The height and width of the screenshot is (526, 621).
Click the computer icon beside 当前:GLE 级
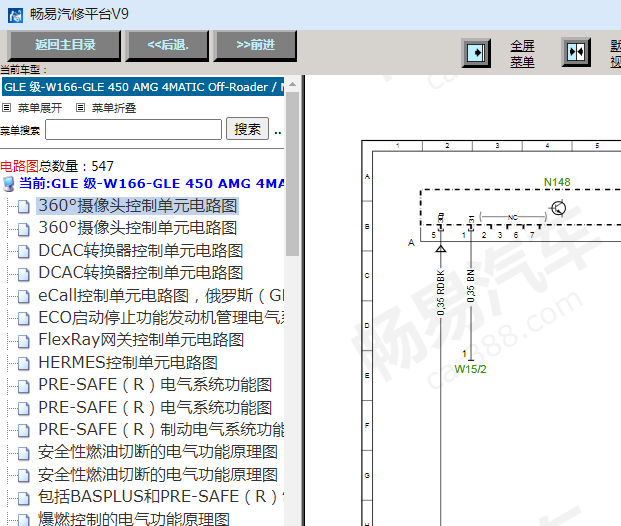[9, 184]
